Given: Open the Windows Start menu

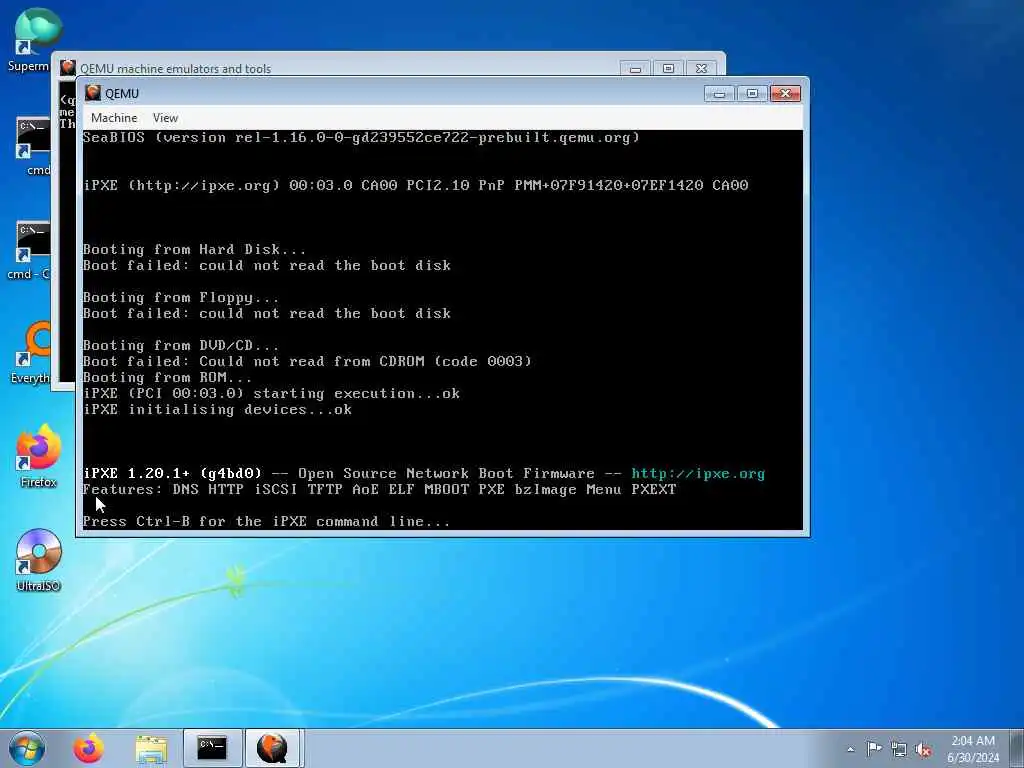Looking at the screenshot, I should [27, 748].
